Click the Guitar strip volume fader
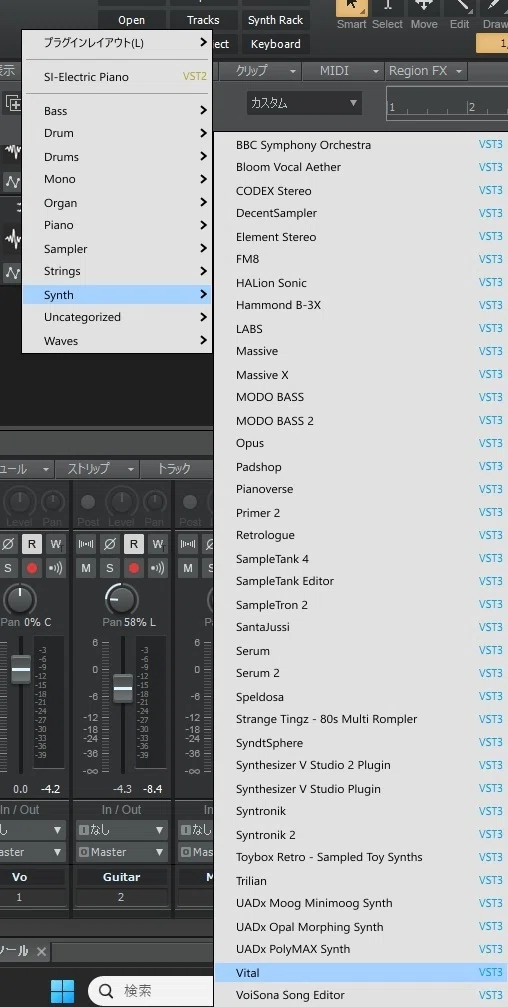 (x=123, y=688)
